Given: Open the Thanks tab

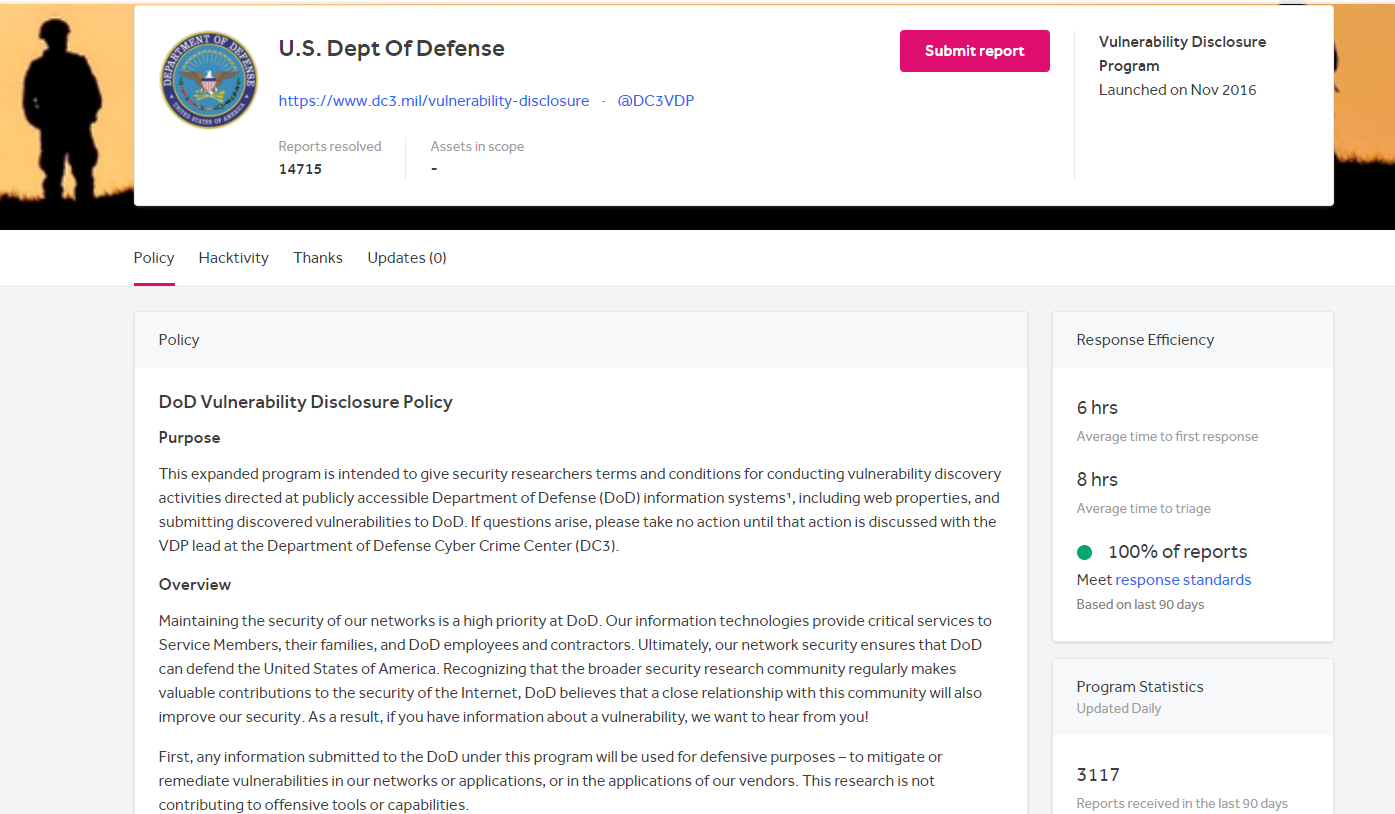Looking at the screenshot, I should 318,258.
